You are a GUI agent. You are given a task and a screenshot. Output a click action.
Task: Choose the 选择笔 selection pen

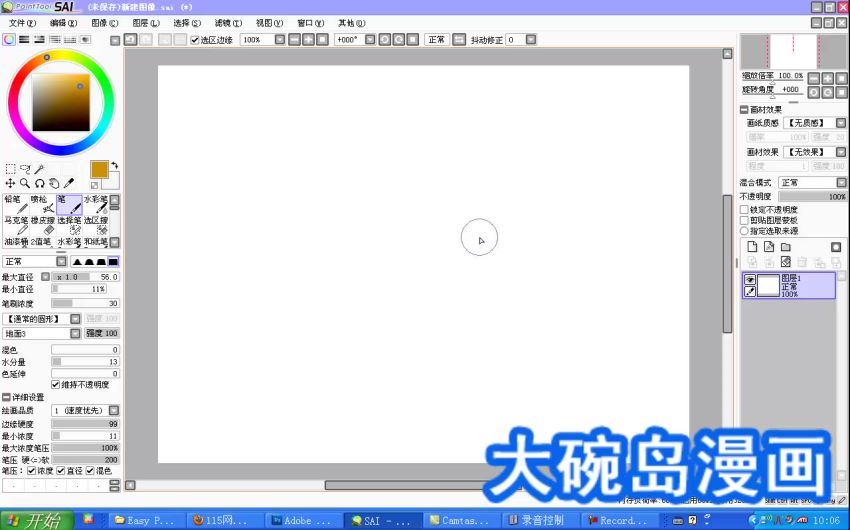point(69,226)
